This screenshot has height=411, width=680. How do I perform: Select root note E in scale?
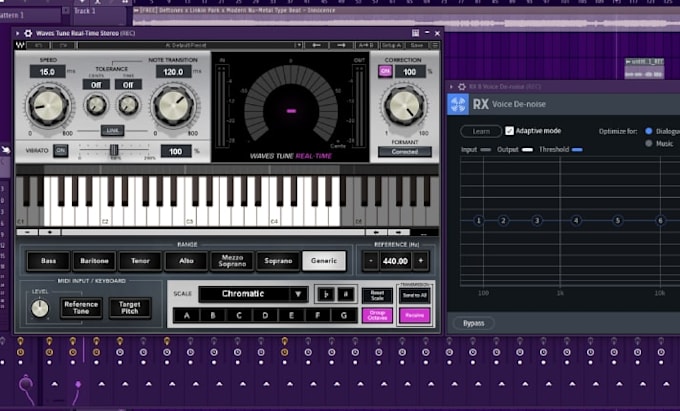(291, 315)
